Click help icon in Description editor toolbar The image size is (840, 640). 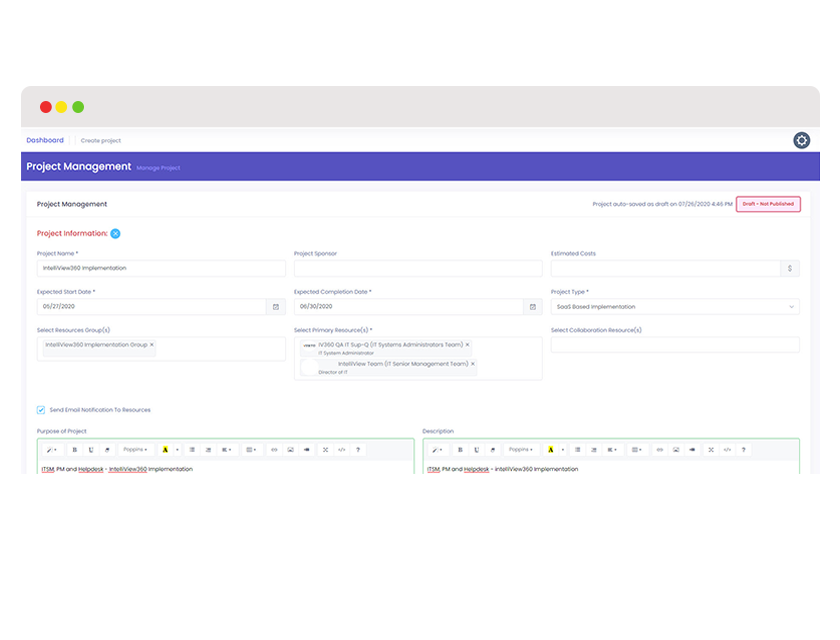(743, 450)
